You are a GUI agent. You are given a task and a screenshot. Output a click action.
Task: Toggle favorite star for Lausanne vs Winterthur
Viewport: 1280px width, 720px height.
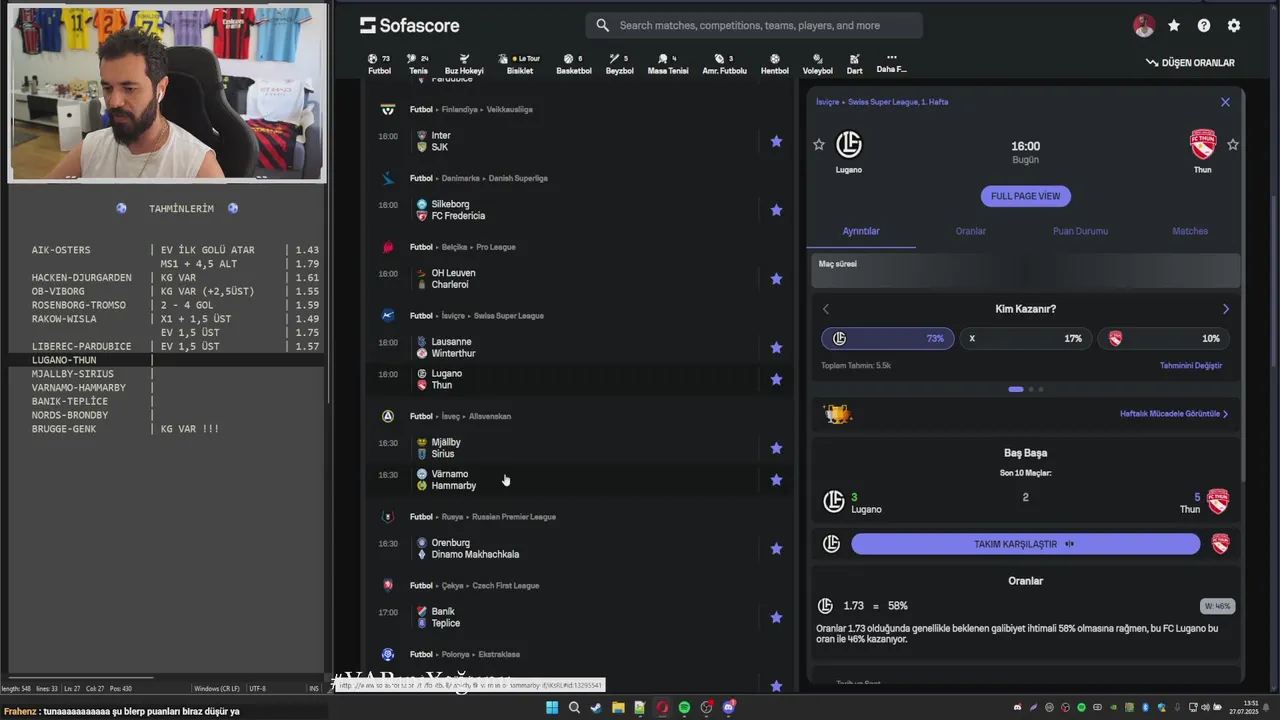pyautogui.click(x=776, y=348)
